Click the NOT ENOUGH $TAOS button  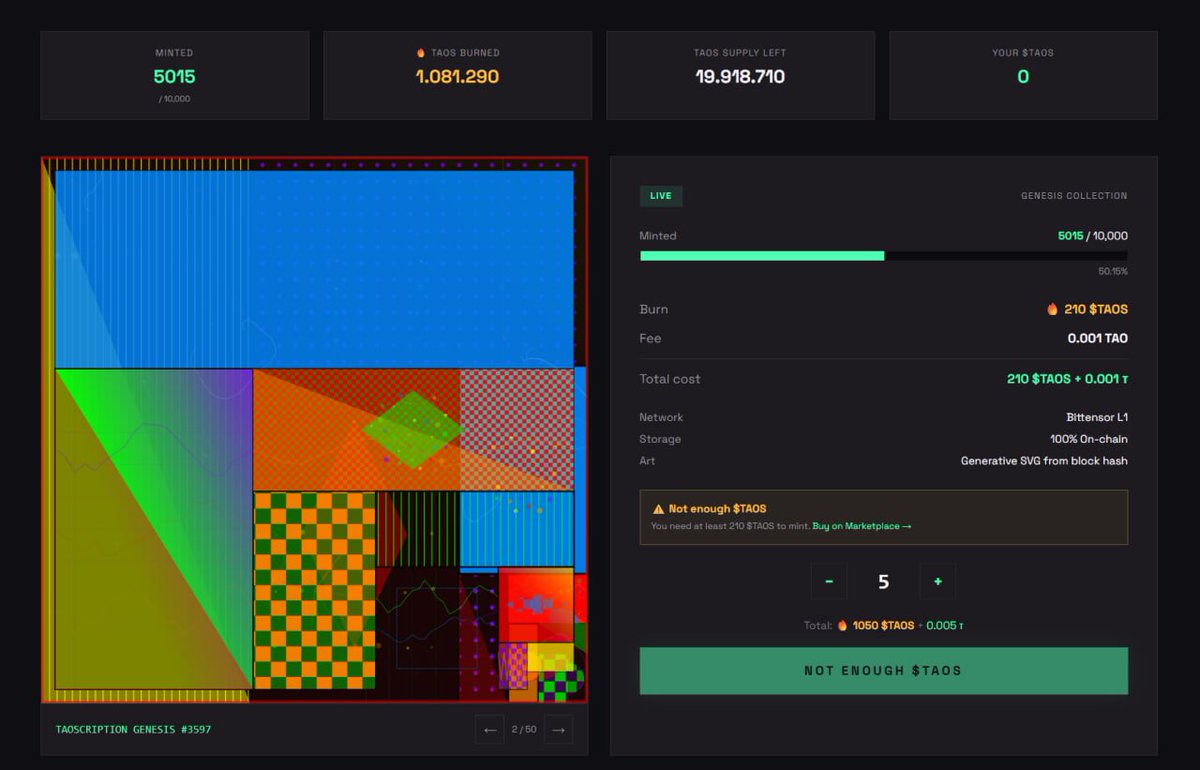pyautogui.click(x=883, y=671)
